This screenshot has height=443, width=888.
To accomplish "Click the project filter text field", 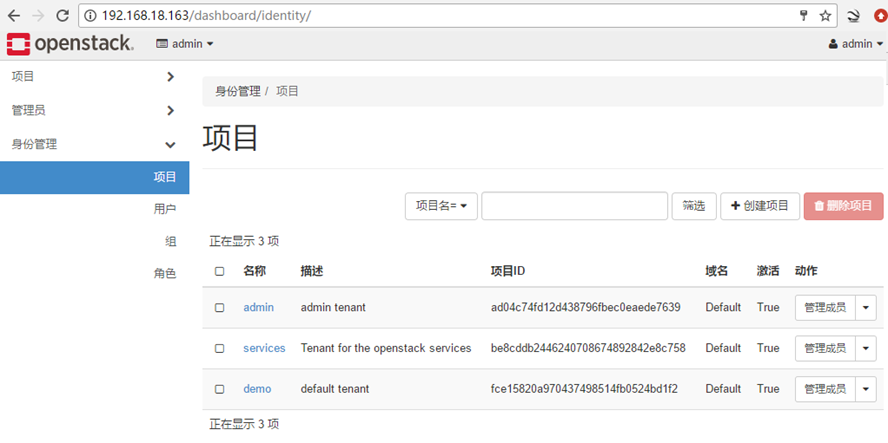I will (574, 206).
